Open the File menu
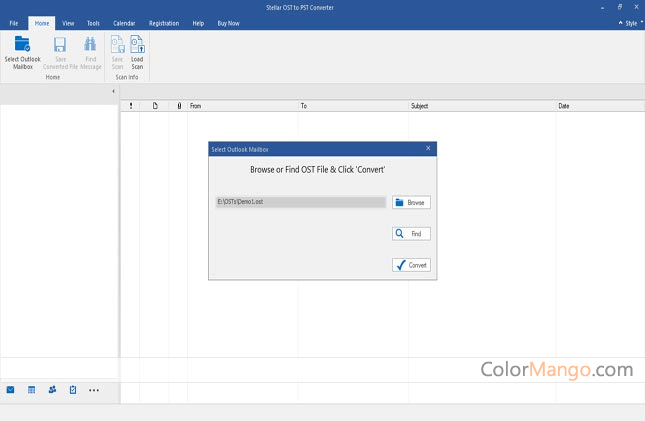The image size is (645, 421). click(x=14, y=23)
